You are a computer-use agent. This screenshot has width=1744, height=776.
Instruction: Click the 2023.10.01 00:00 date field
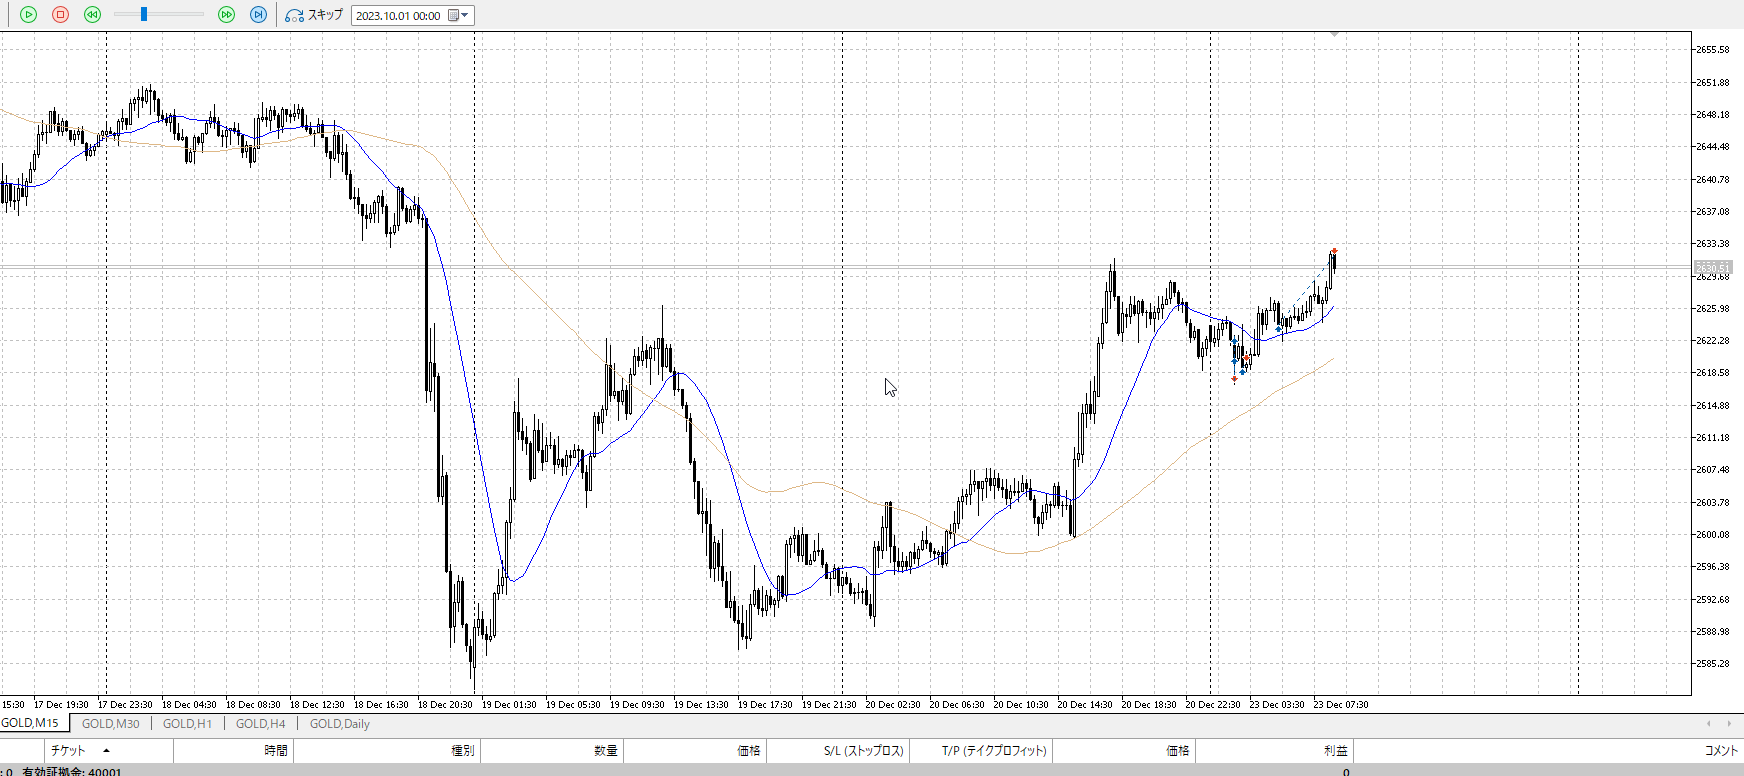tap(398, 16)
